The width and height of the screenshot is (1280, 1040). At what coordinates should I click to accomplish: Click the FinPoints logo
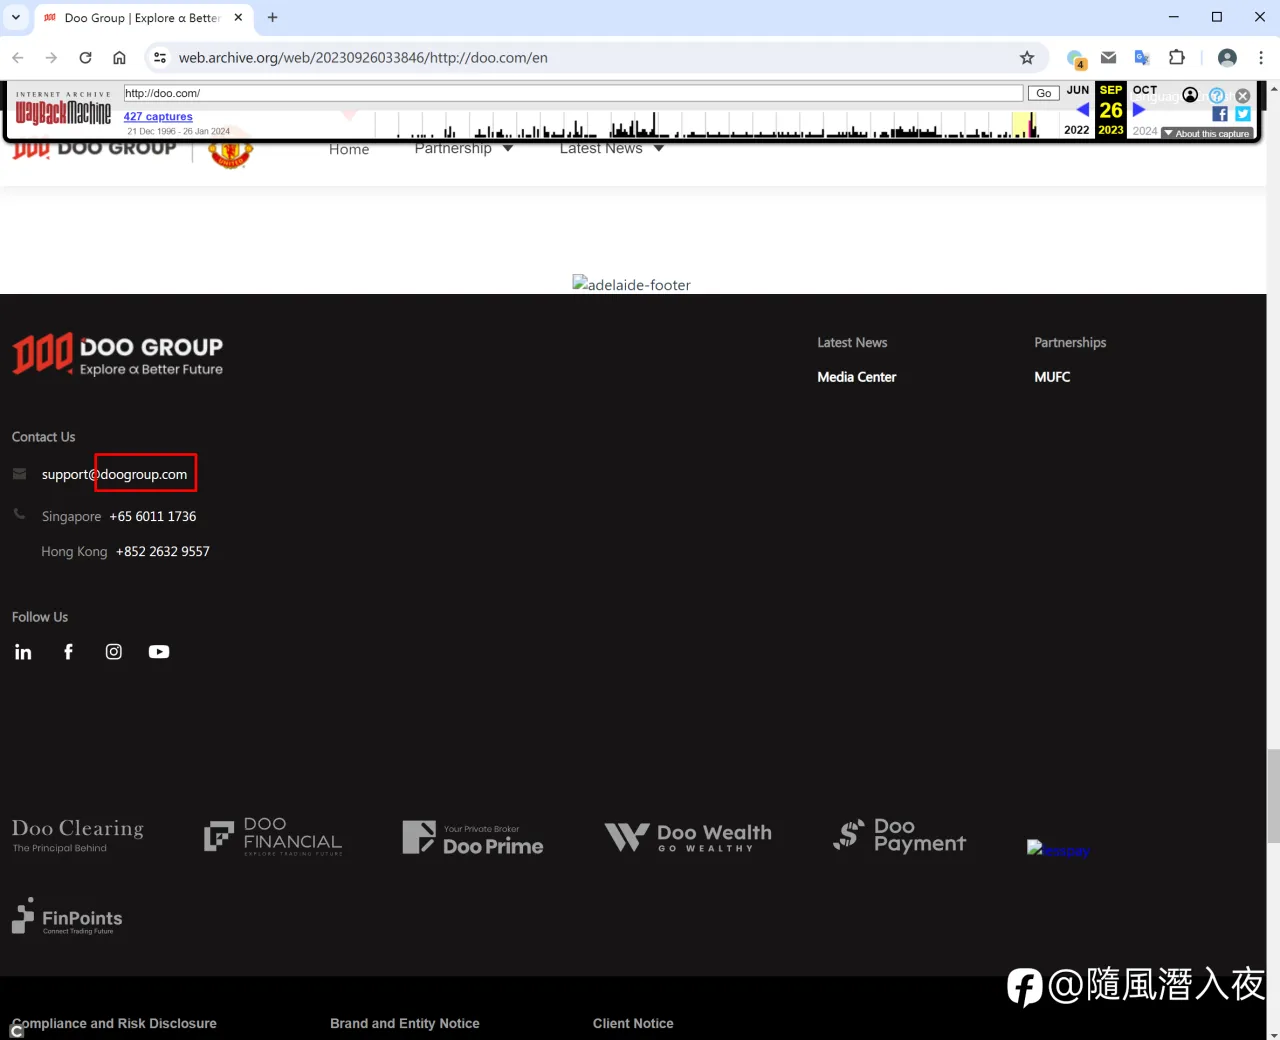pos(67,917)
